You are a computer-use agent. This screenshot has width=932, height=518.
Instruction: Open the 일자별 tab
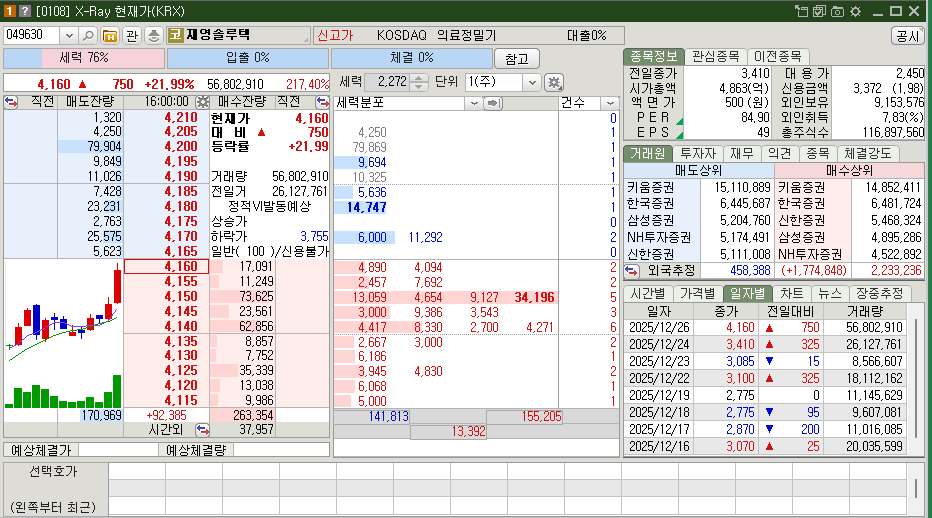click(748, 293)
